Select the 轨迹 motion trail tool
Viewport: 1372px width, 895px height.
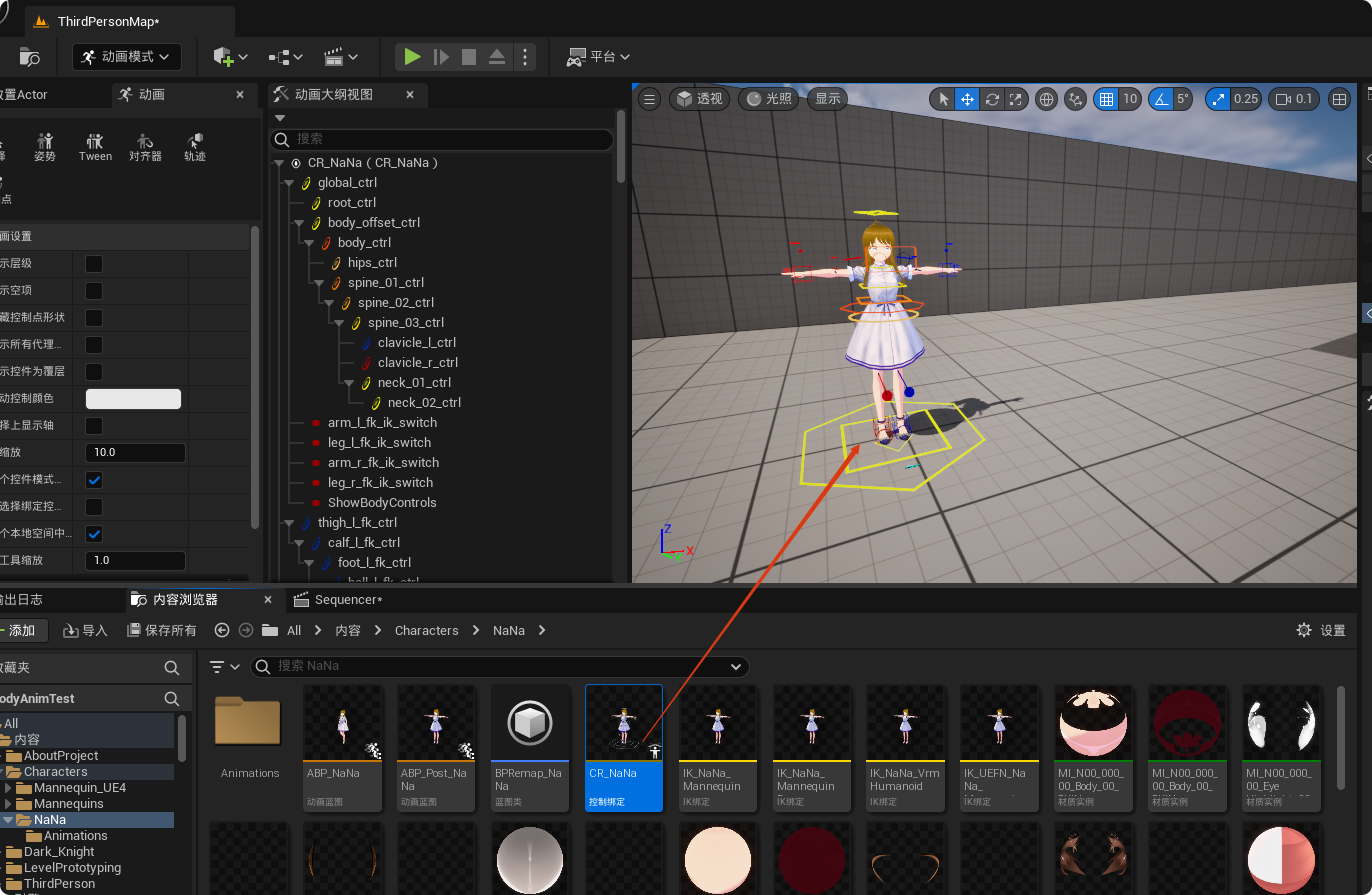195,147
